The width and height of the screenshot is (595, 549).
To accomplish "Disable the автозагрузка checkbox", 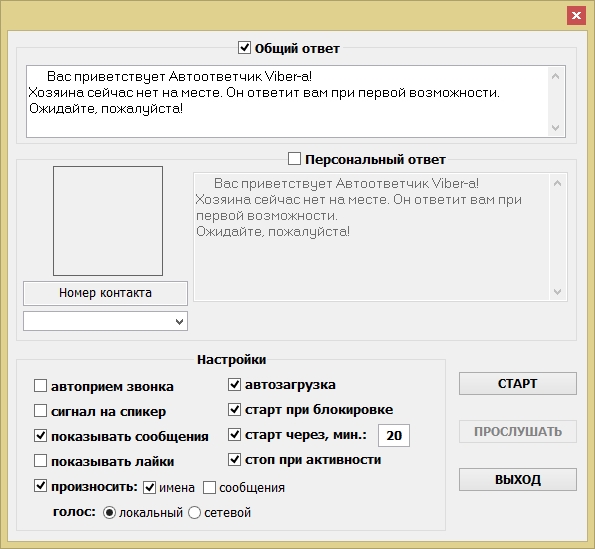I will [235, 384].
